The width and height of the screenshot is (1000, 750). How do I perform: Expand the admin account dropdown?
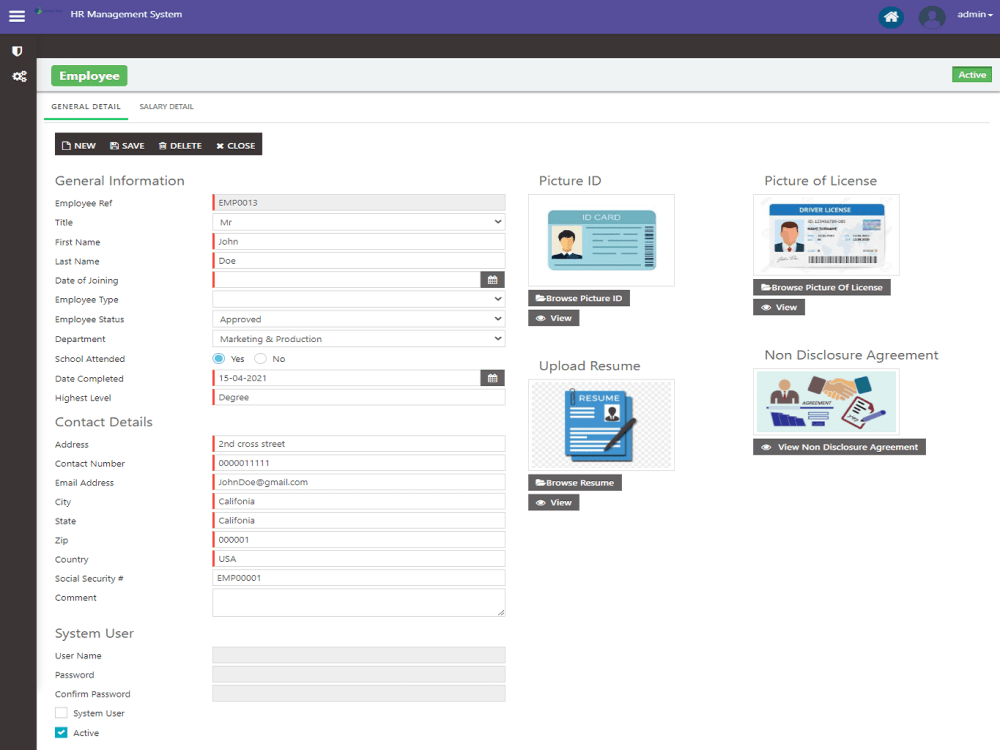[973, 14]
